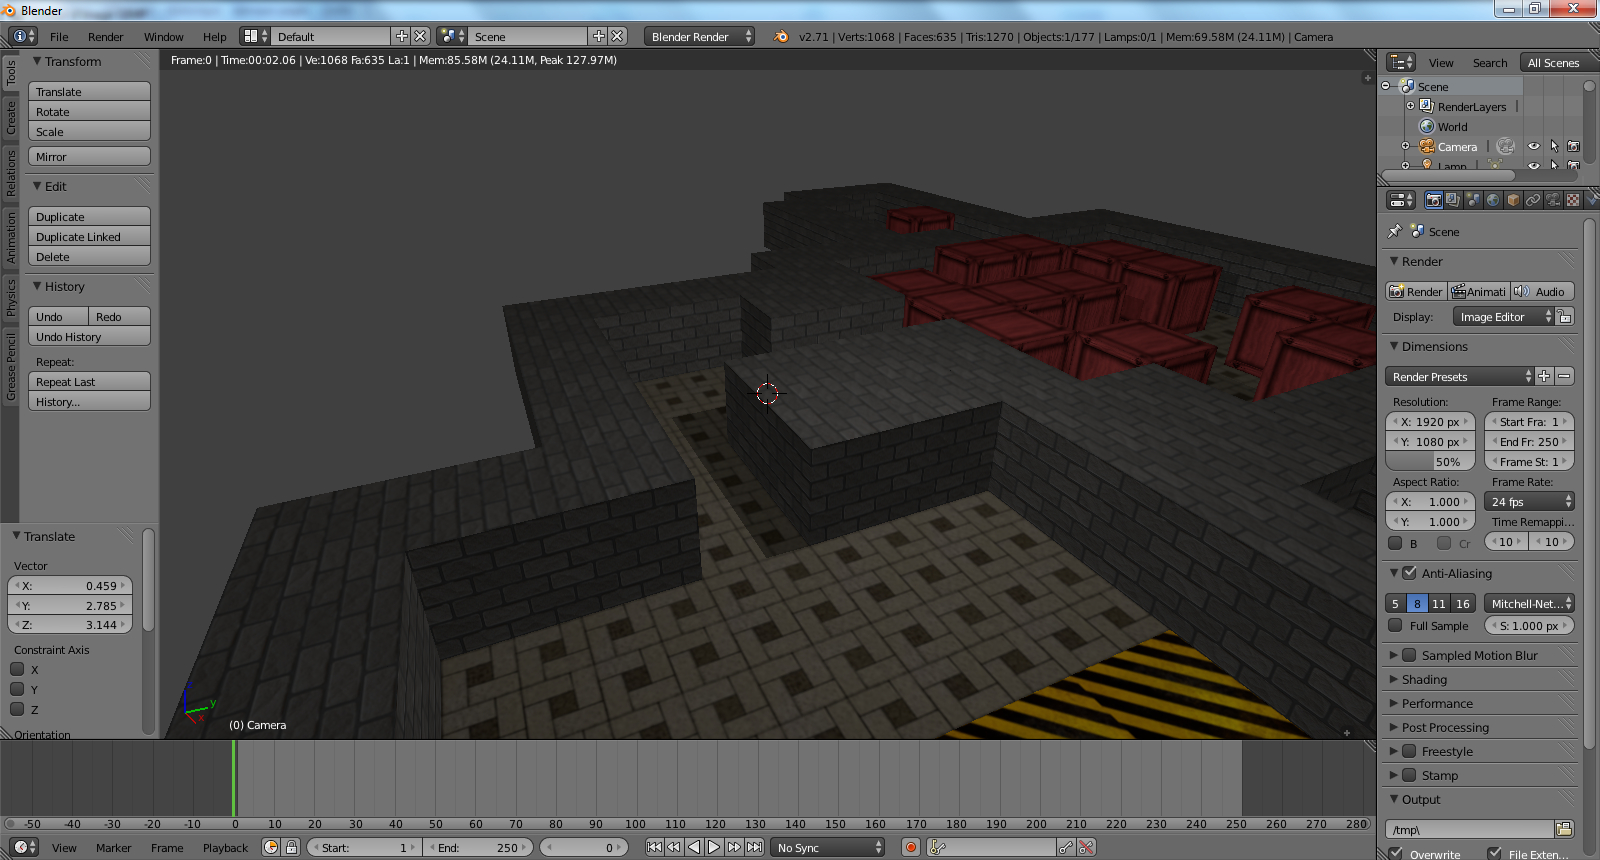
Task: Open the Render properties tab icon
Action: point(1433,200)
